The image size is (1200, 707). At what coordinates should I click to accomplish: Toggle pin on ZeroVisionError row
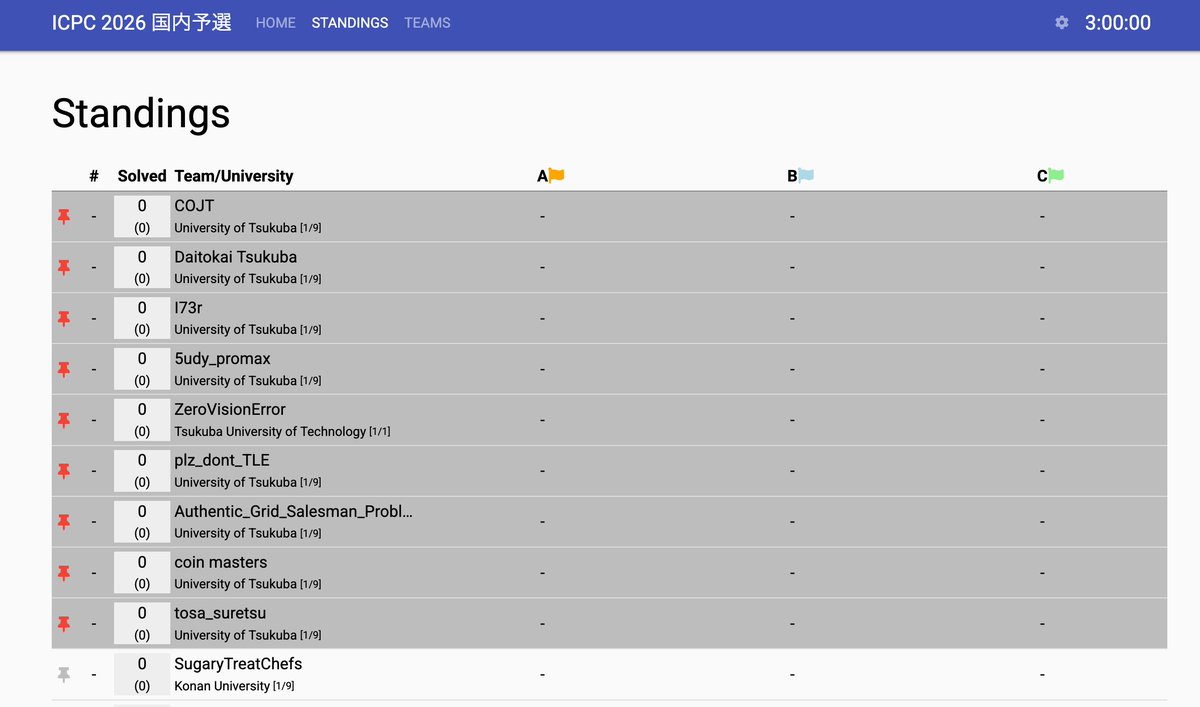click(64, 420)
